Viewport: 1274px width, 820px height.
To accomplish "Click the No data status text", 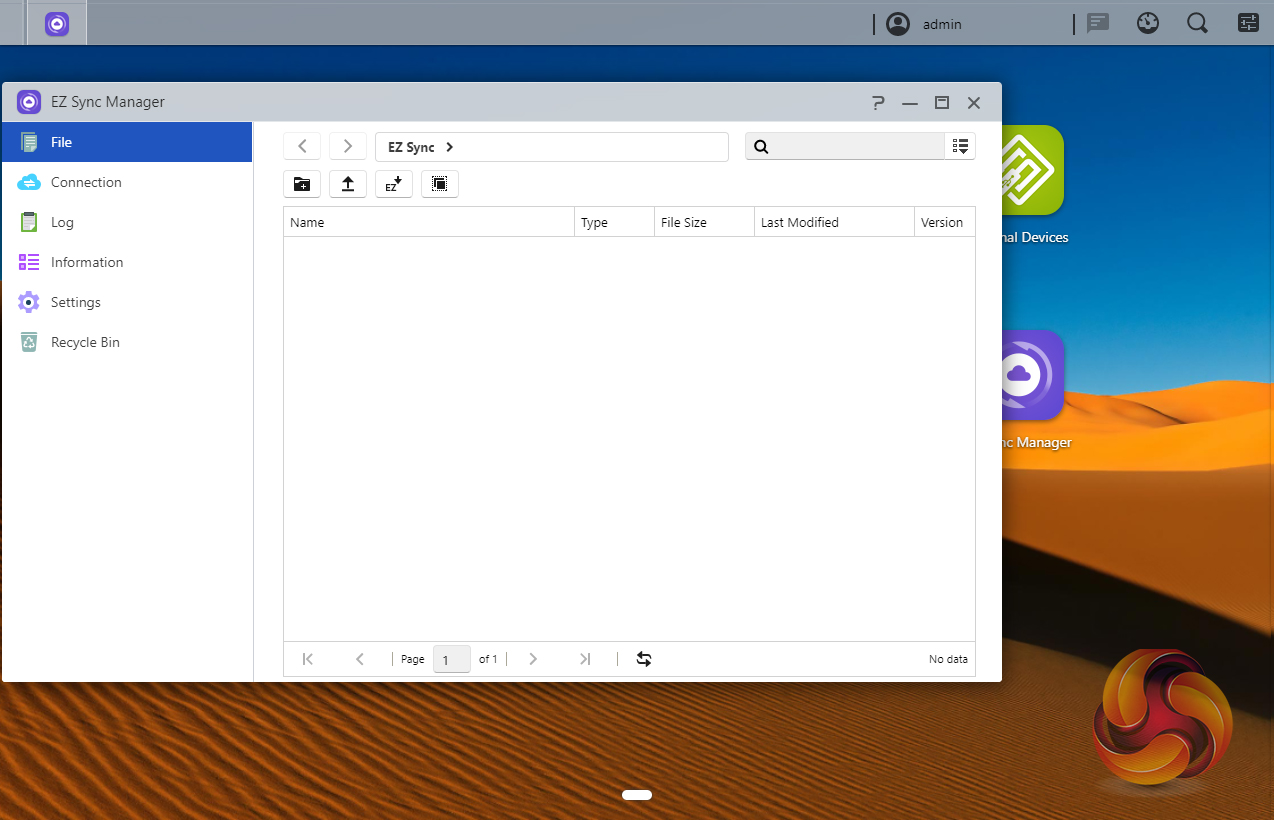I will point(948,659).
